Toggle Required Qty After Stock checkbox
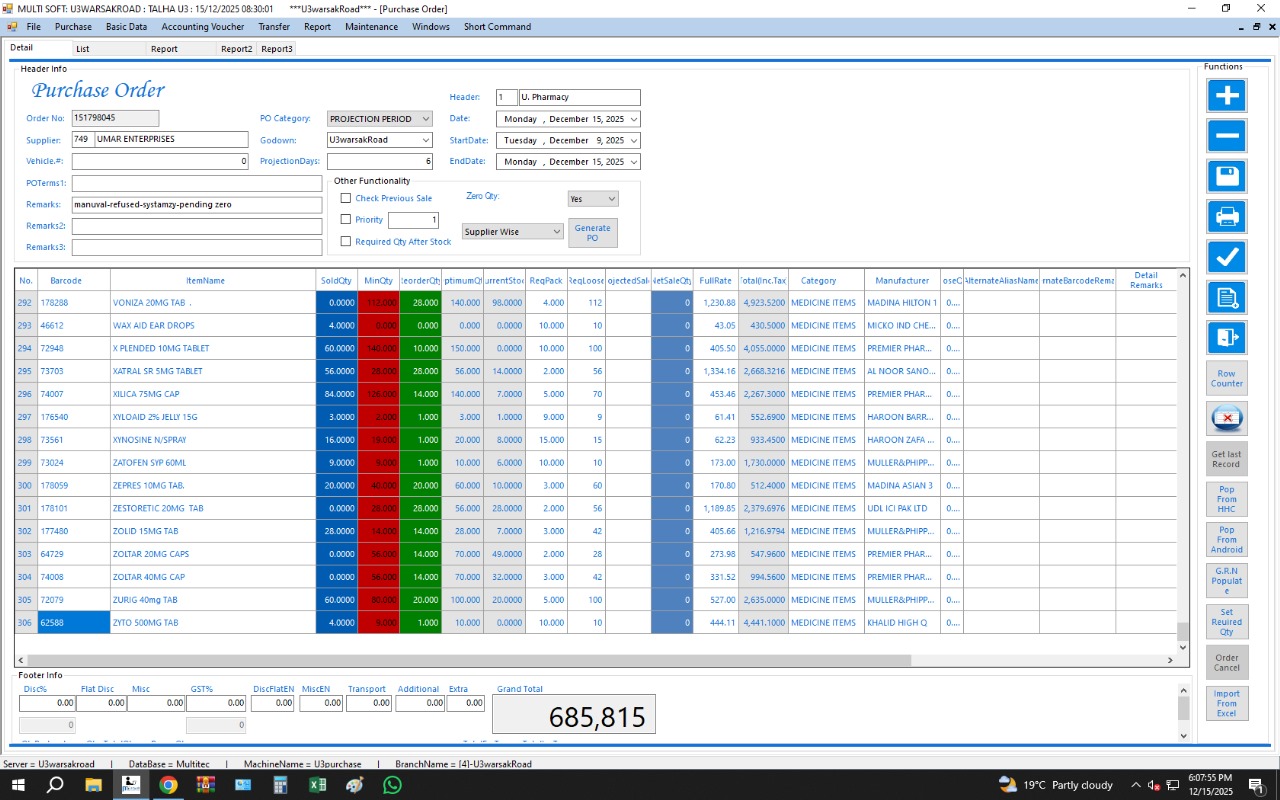The image size is (1280, 800). click(346, 241)
